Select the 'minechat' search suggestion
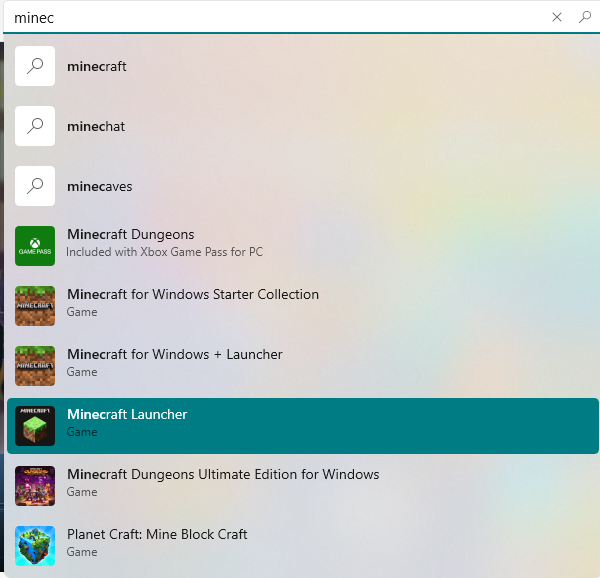The height and width of the screenshot is (578, 600). [303, 126]
